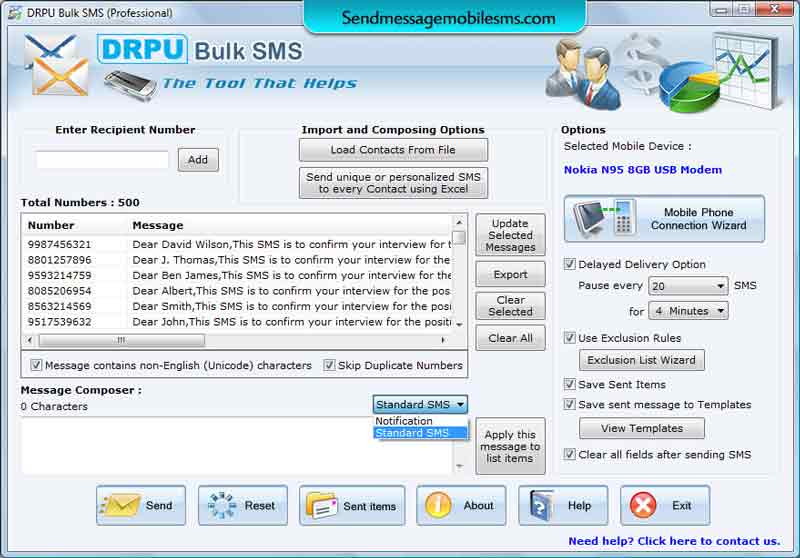The height and width of the screenshot is (558, 800).
Task: Click the horizontal scrollbar thumb of message list
Action: point(121,340)
